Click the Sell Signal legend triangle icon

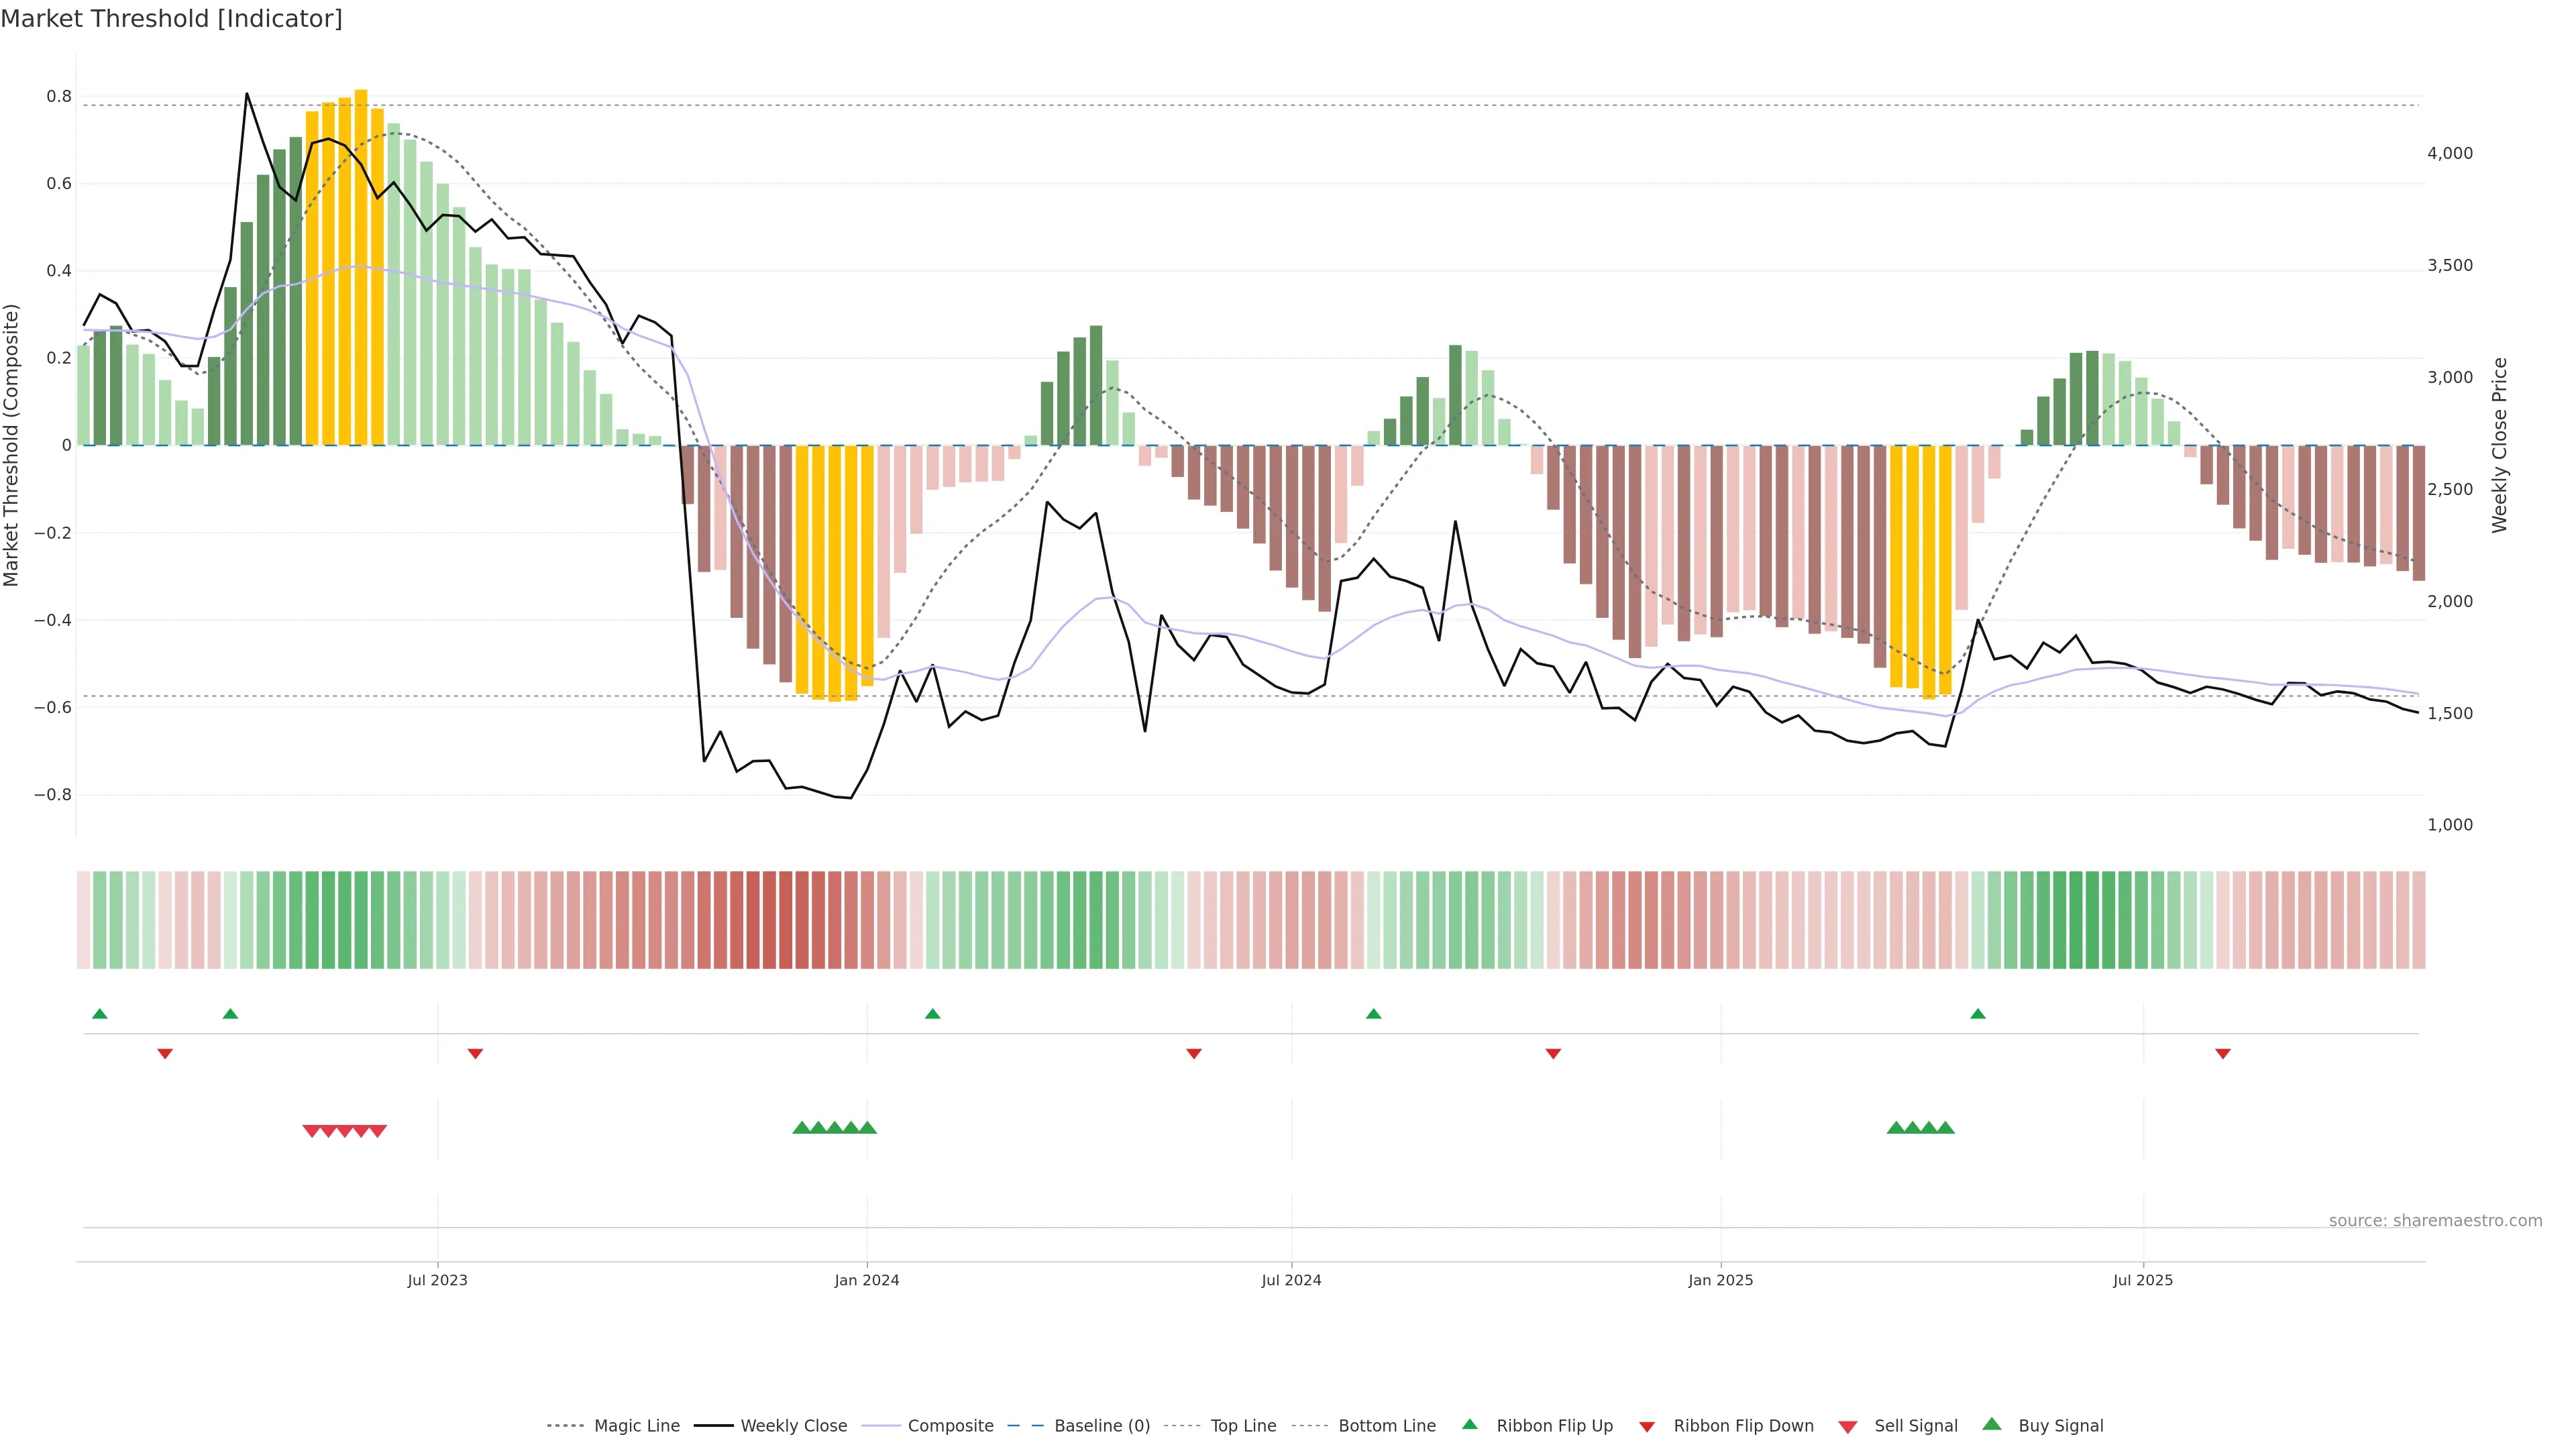[x=1847, y=1426]
